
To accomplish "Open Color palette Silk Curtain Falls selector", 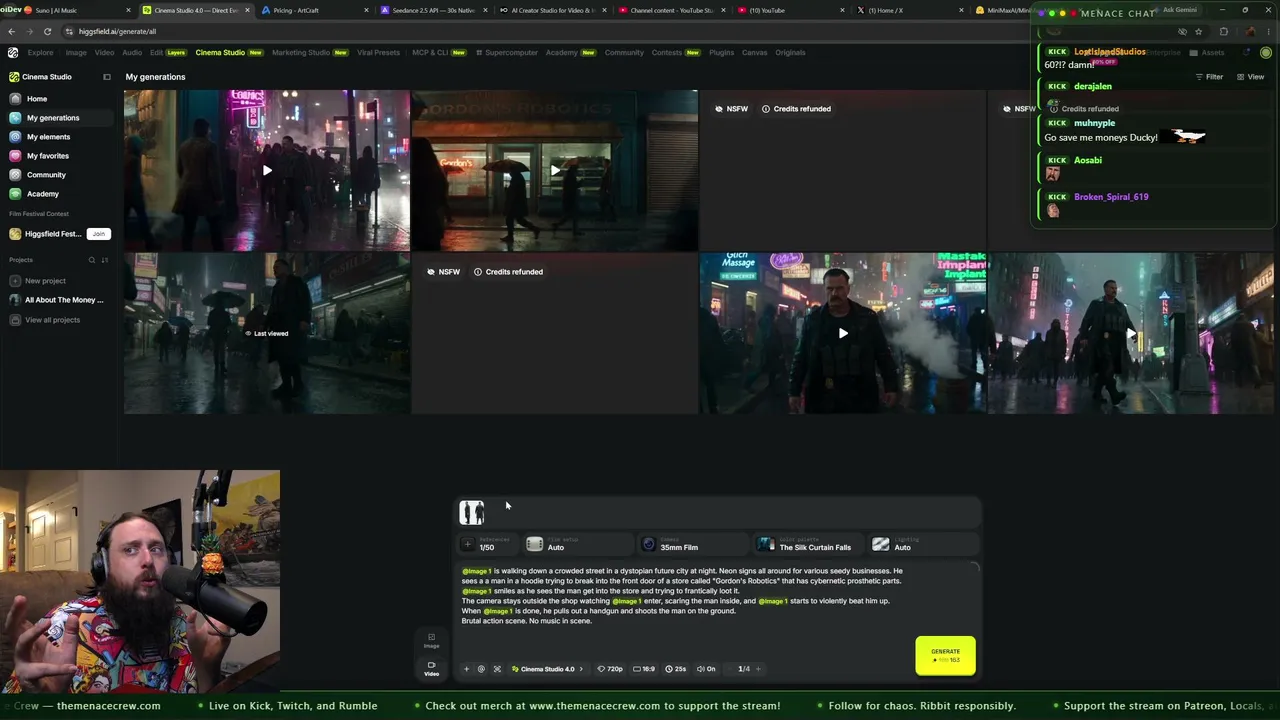I will 809,544.
